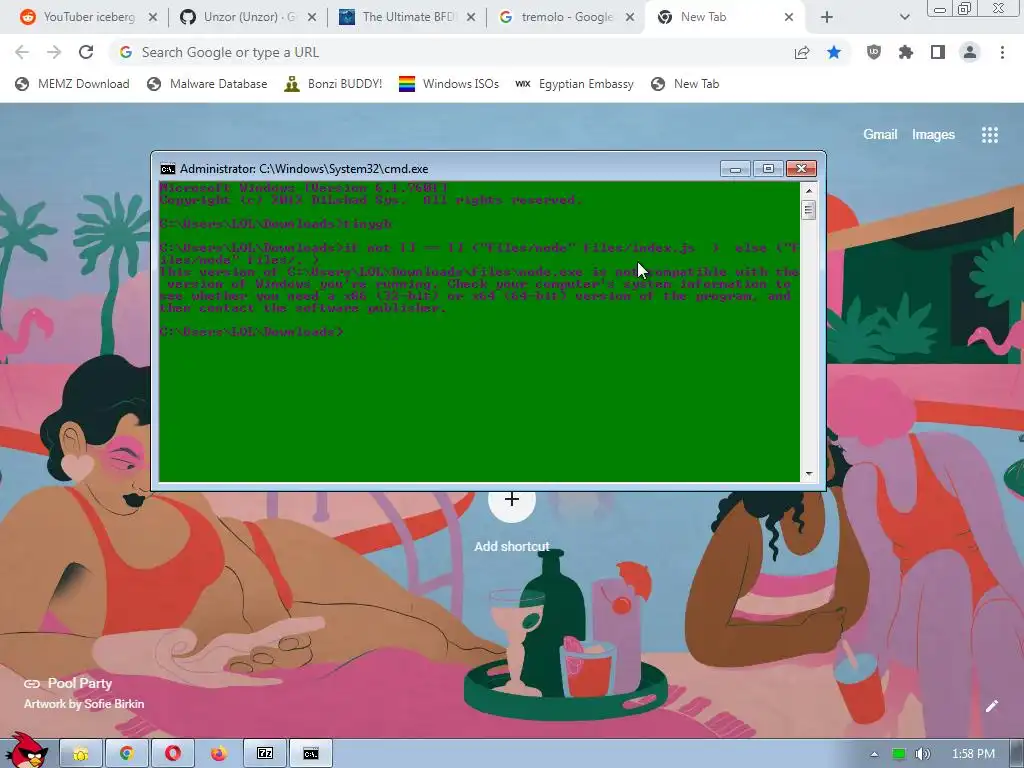1024x768 pixels.
Task: Go forward to next page
Action: pos(54,52)
